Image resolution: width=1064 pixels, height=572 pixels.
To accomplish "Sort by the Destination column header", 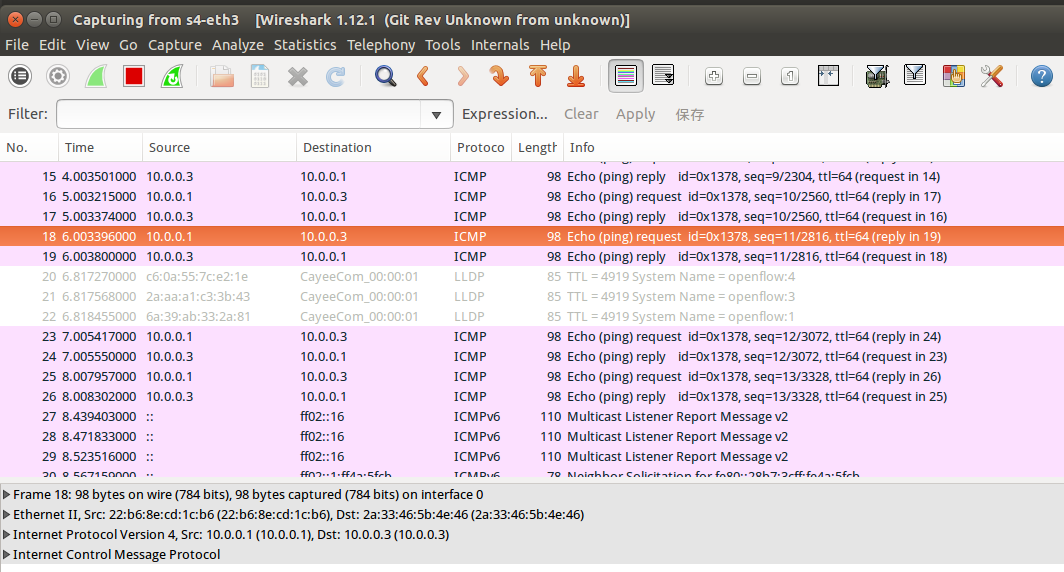I will [373, 147].
